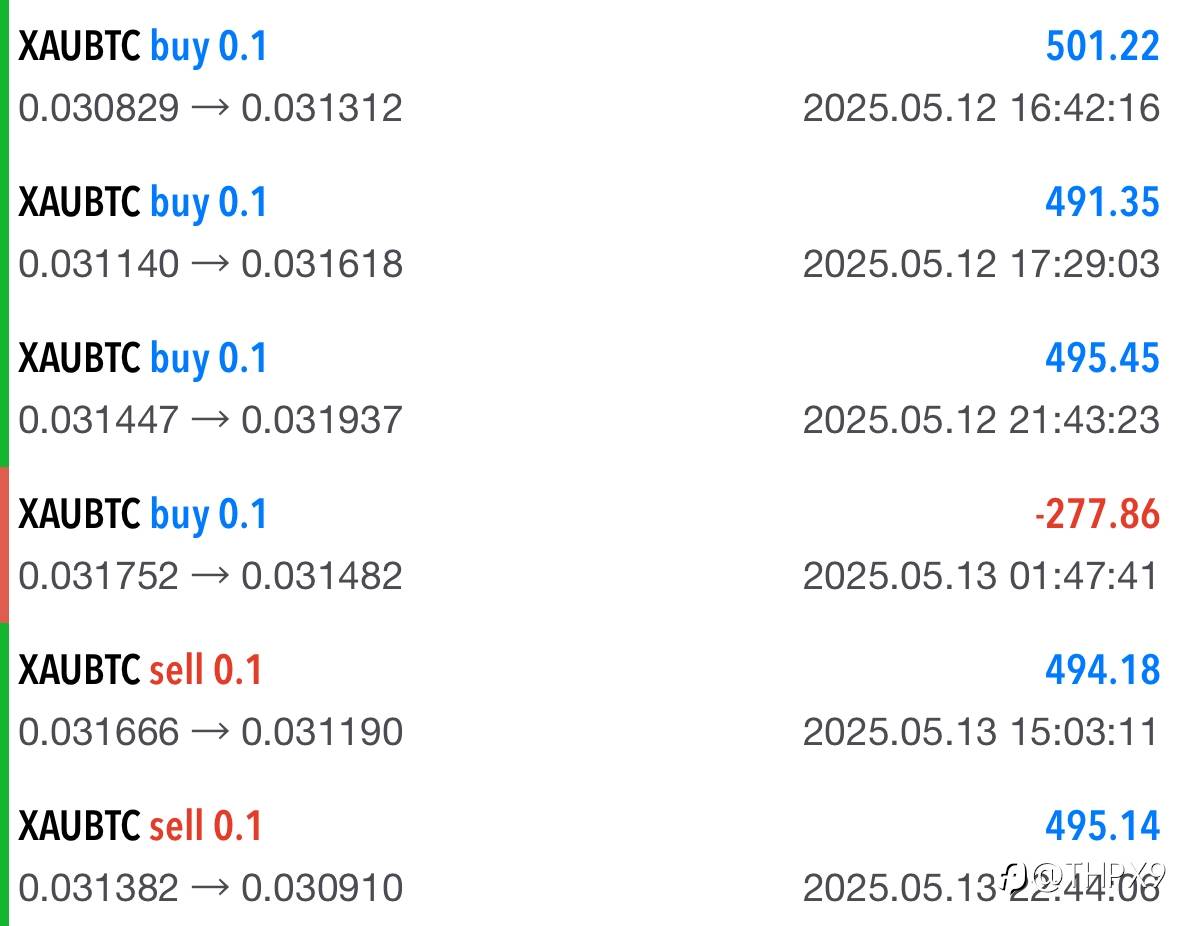This screenshot has height=926, width=1179.
Task: Click the price range 0.030829 → 0.031312
Action: coord(211,108)
